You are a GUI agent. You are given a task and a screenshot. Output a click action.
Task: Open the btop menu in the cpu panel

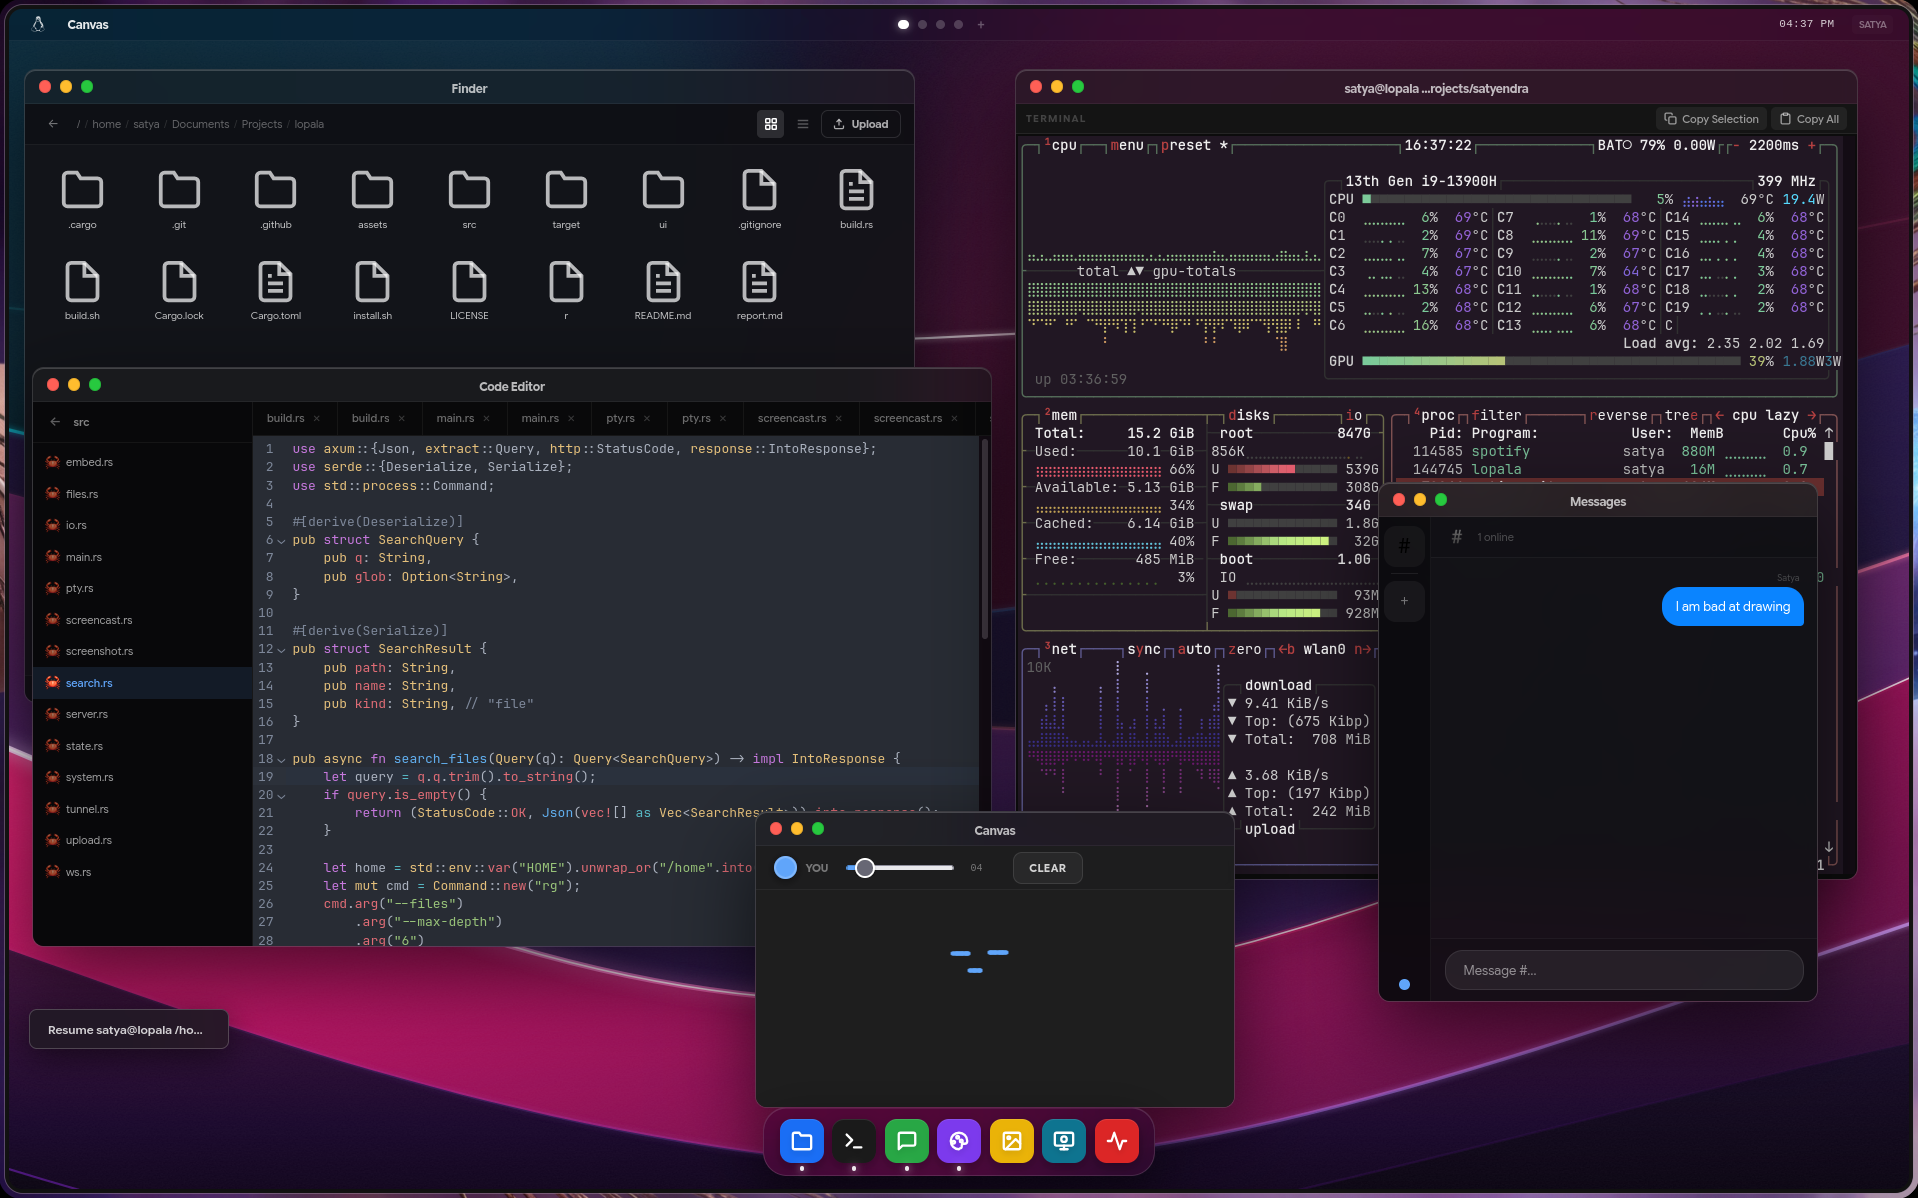point(1127,146)
